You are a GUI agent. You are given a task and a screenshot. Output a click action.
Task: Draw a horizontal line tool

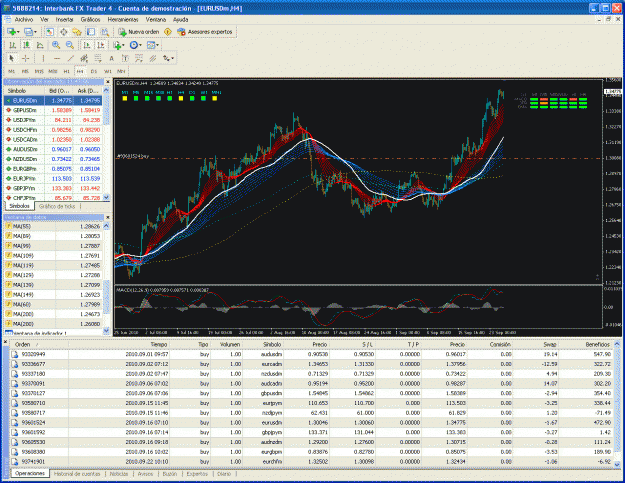[57, 58]
